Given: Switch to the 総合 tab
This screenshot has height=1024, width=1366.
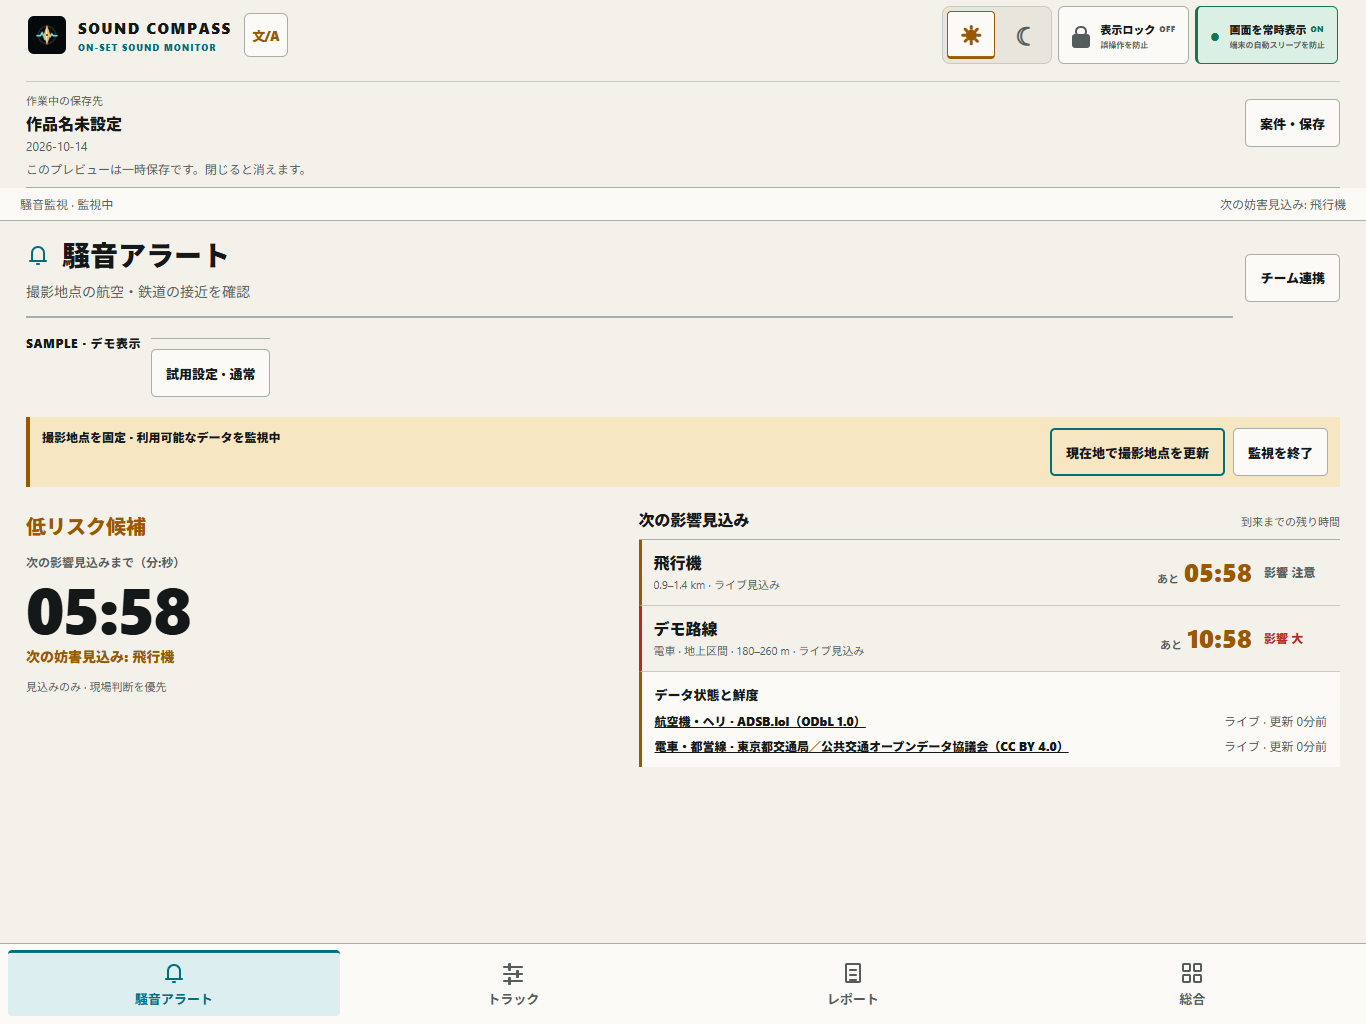Looking at the screenshot, I should tap(1192, 983).
